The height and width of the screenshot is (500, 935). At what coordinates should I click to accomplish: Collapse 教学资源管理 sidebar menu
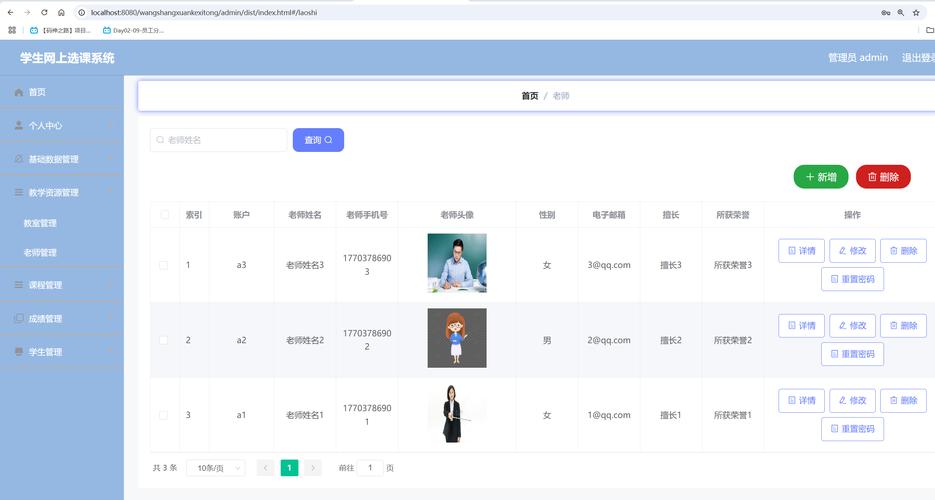click(x=62, y=192)
